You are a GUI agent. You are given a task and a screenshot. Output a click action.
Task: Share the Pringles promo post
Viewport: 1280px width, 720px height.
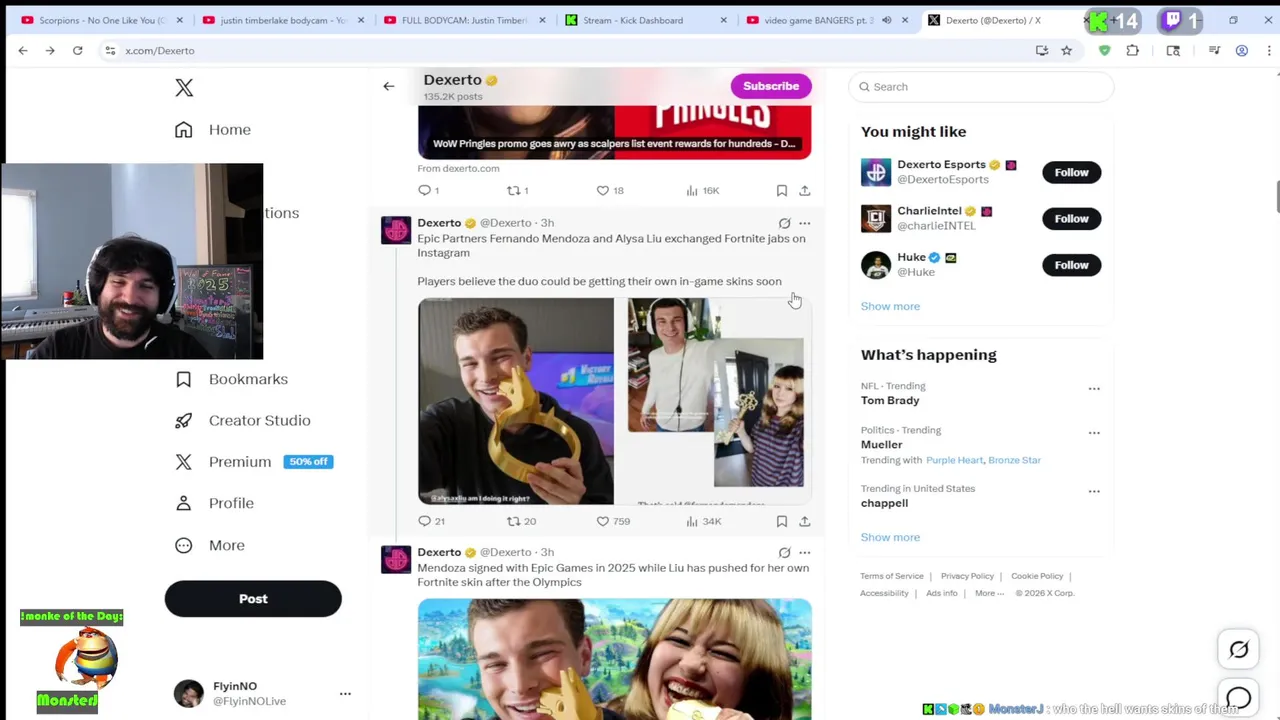coord(804,190)
